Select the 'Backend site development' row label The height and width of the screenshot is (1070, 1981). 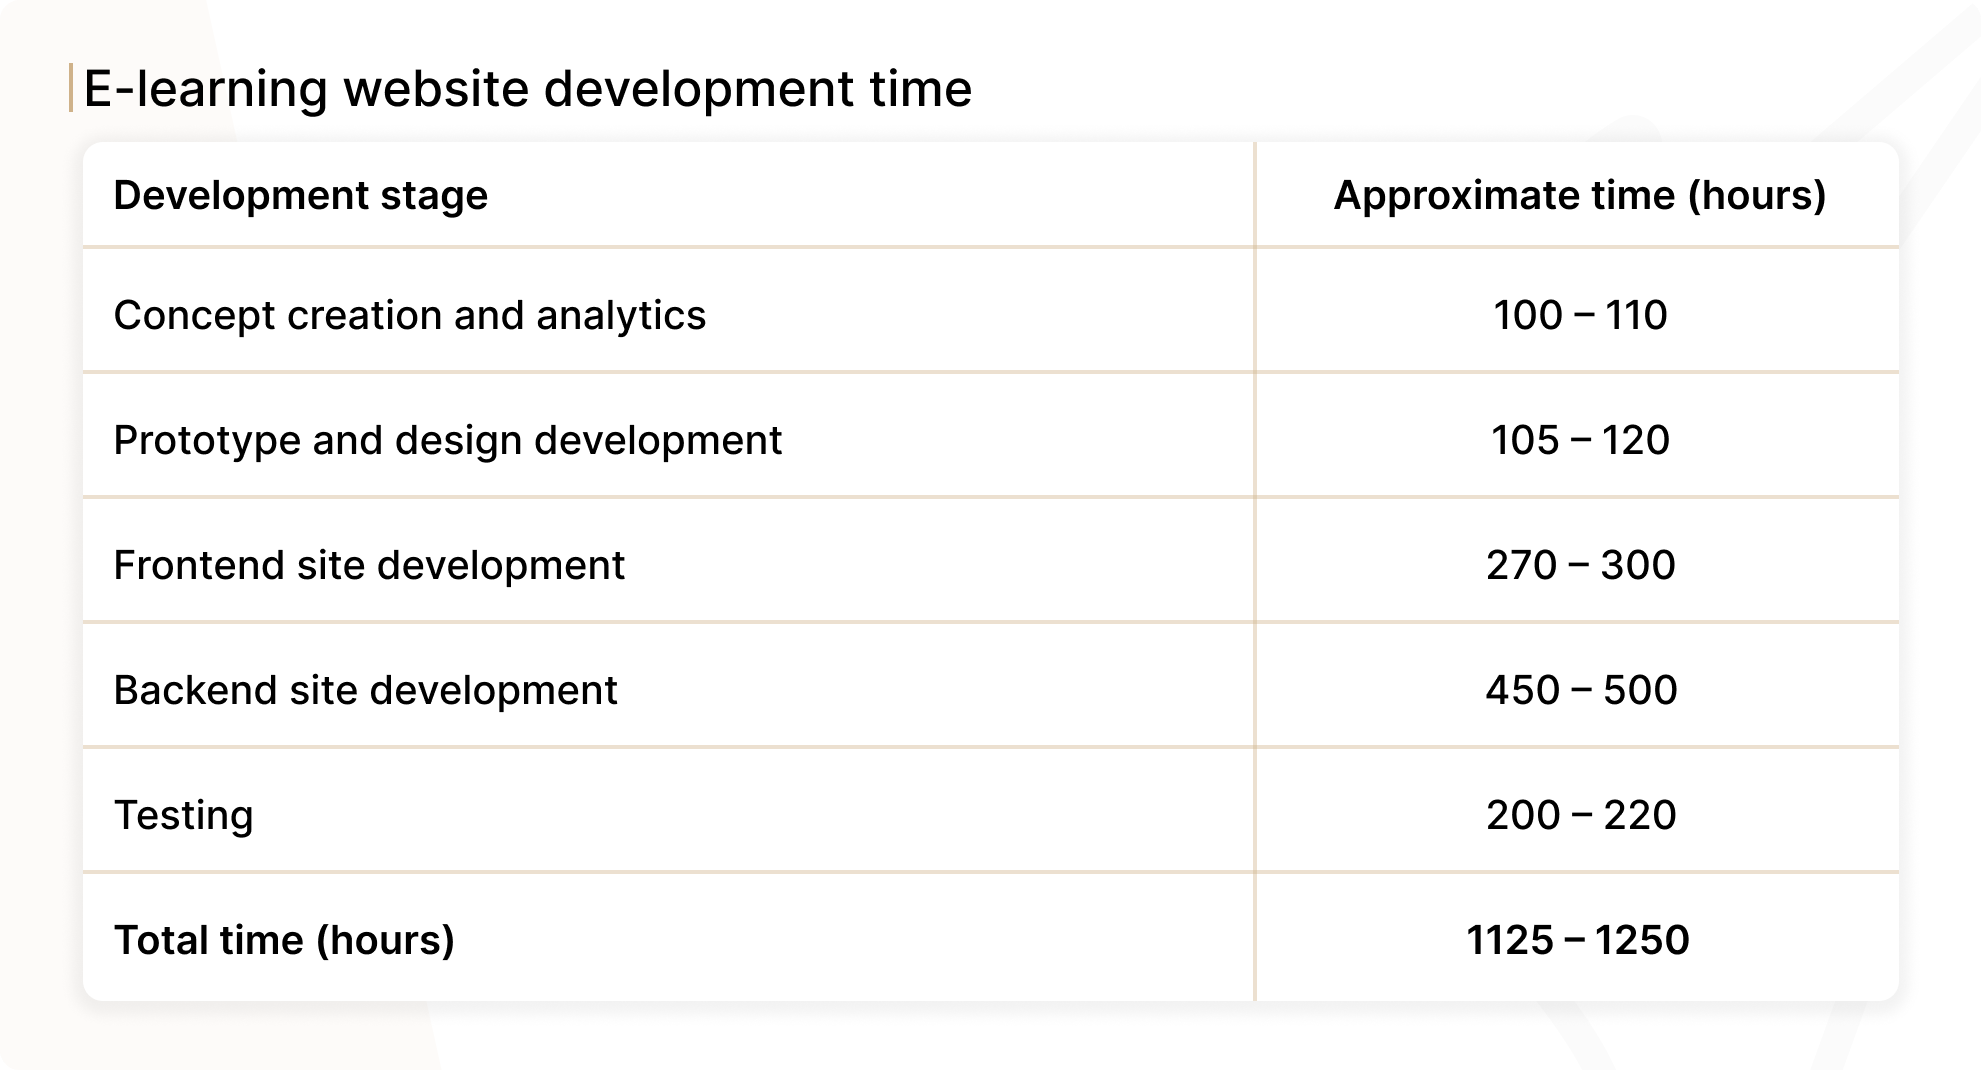click(x=365, y=690)
